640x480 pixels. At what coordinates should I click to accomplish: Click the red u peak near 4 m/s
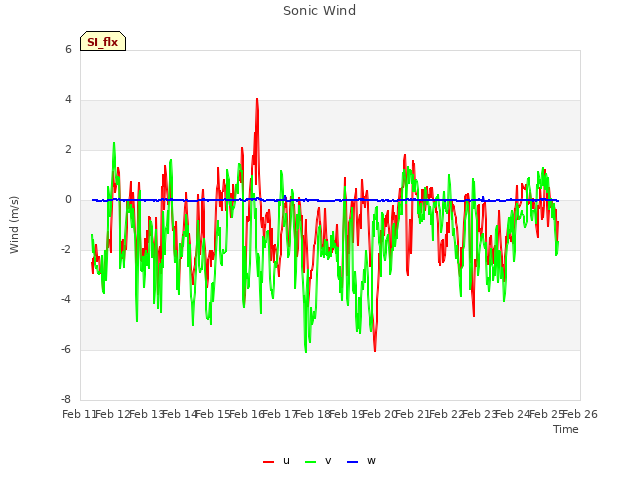[x=257, y=99]
